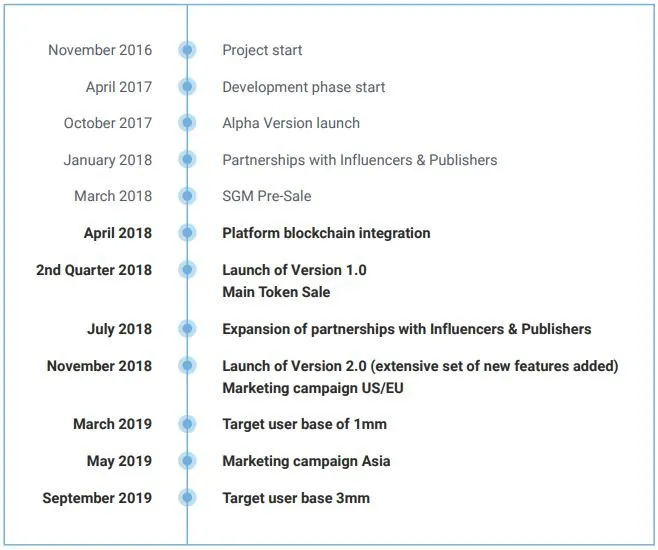Viewport: 658px width, 550px height.
Task: Click 'Platform blockchain integration' text
Action: tap(326, 233)
